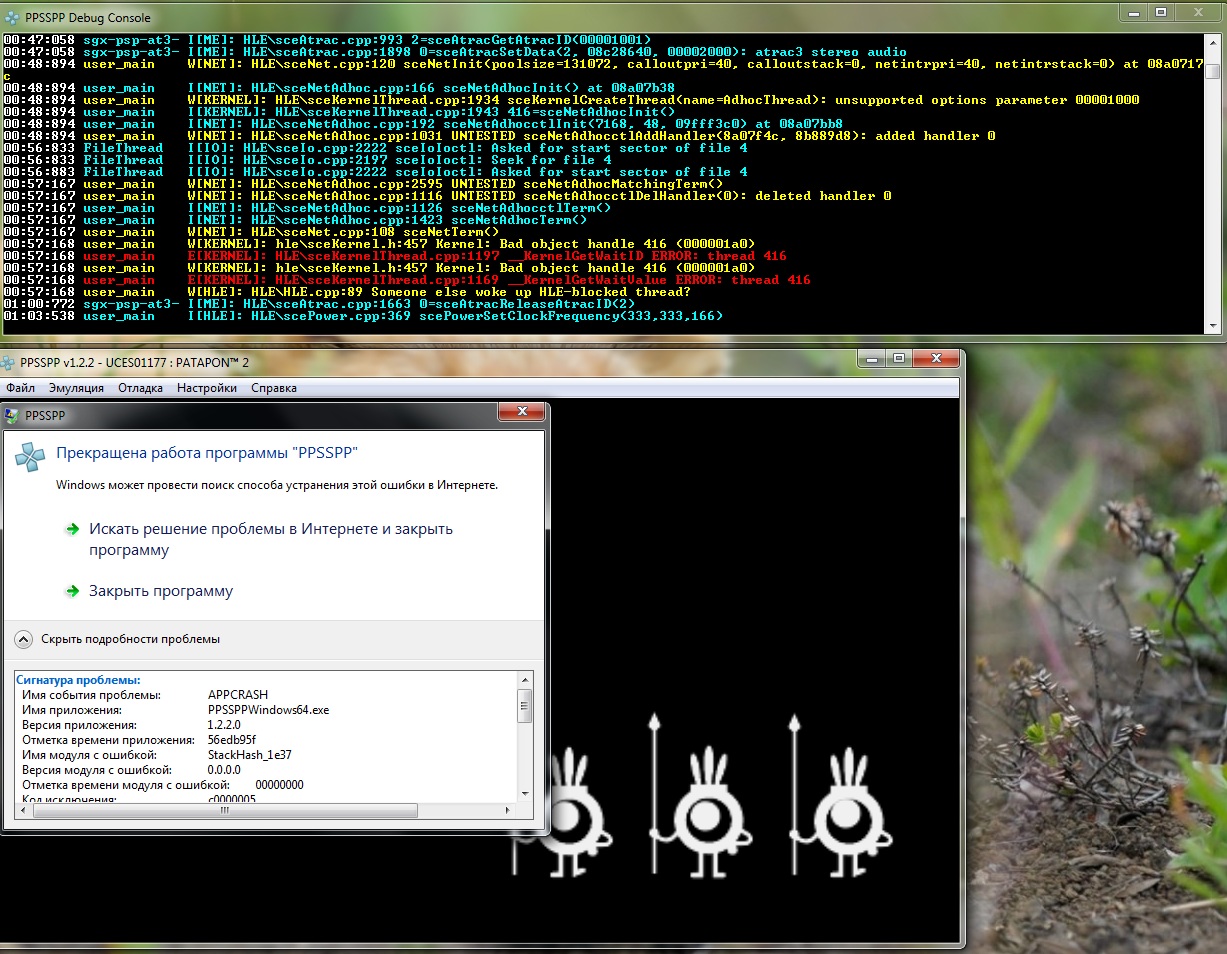Image resolution: width=1227 pixels, height=954 pixels.
Task: Open the Настройки menu
Action: coord(208,388)
